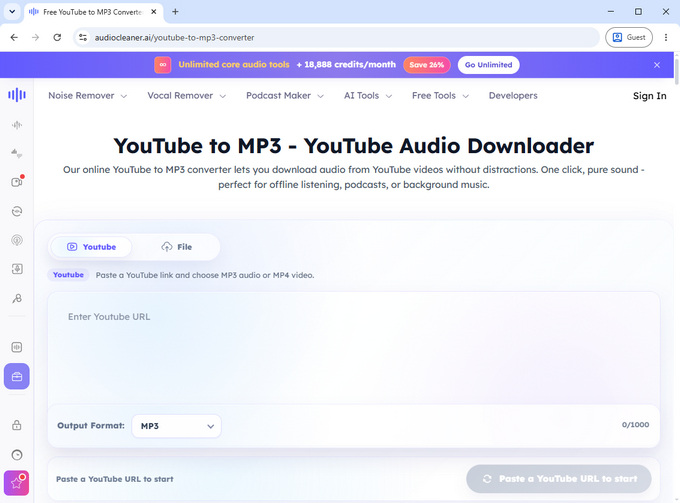
Task: Dismiss the promo banner with the X
Action: click(657, 65)
